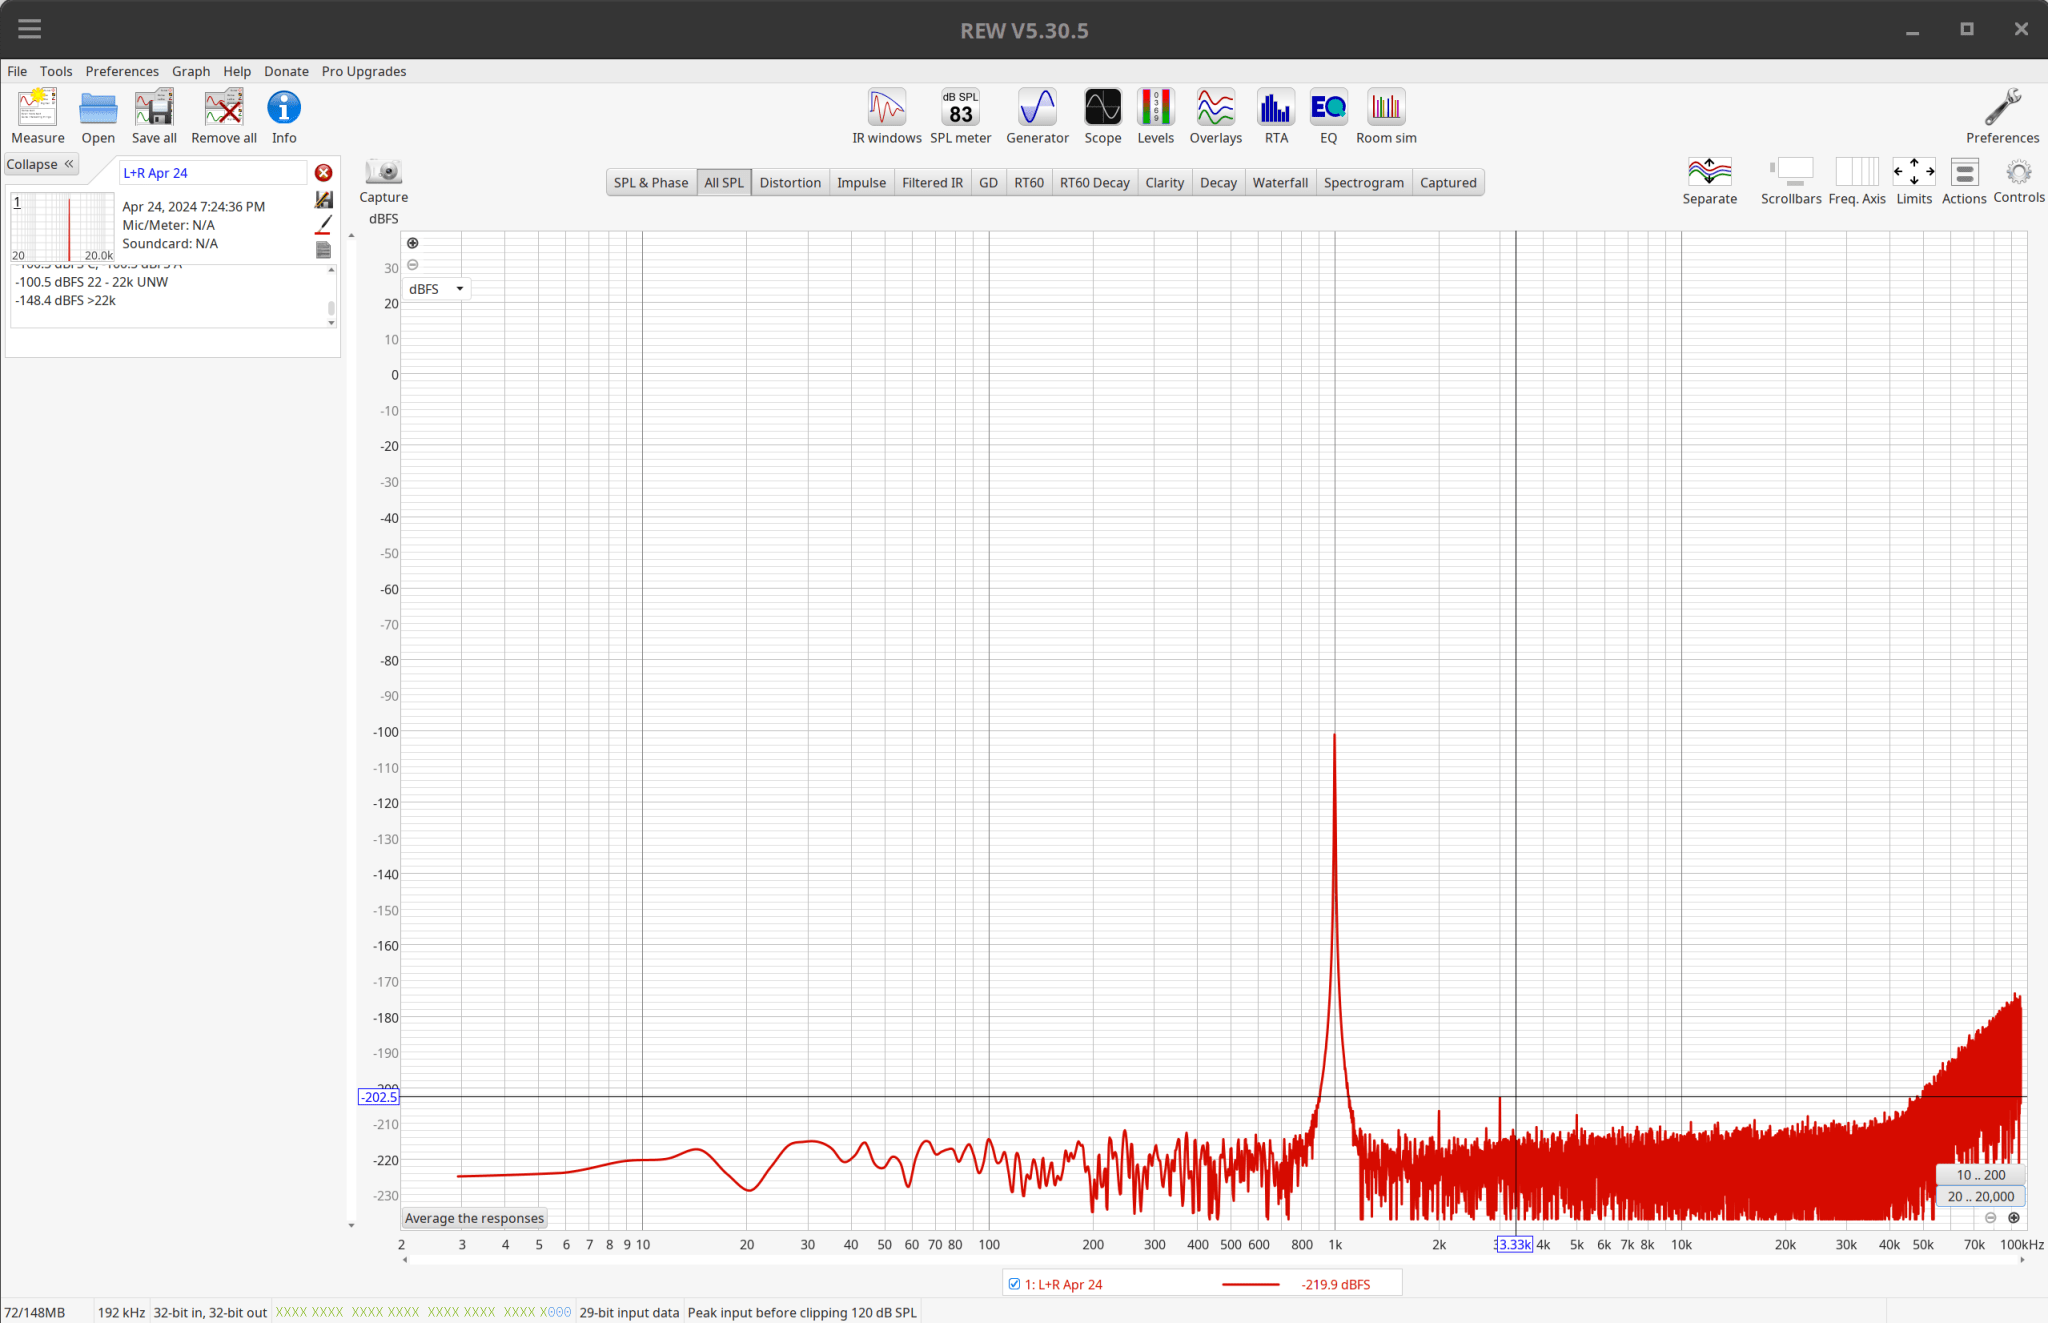This screenshot has width=2048, height=1323.
Task: Switch to the Impulse tab
Action: coord(861,182)
